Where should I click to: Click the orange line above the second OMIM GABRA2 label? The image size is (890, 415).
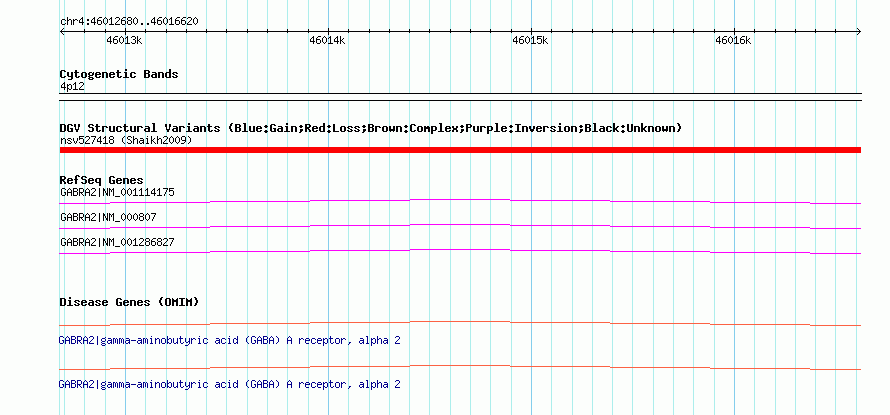click(x=460, y=367)
